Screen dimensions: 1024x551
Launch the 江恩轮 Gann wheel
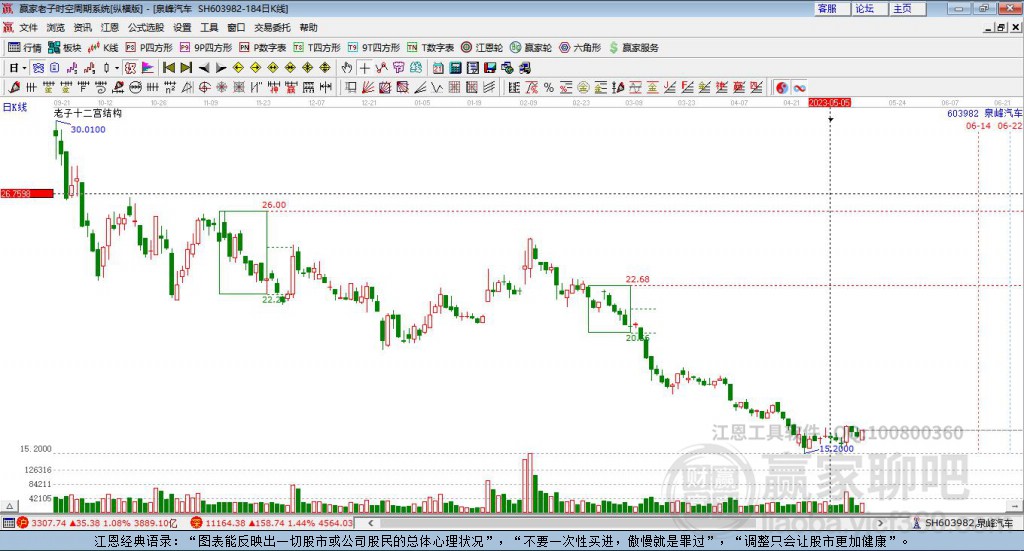tap(482, 48)
